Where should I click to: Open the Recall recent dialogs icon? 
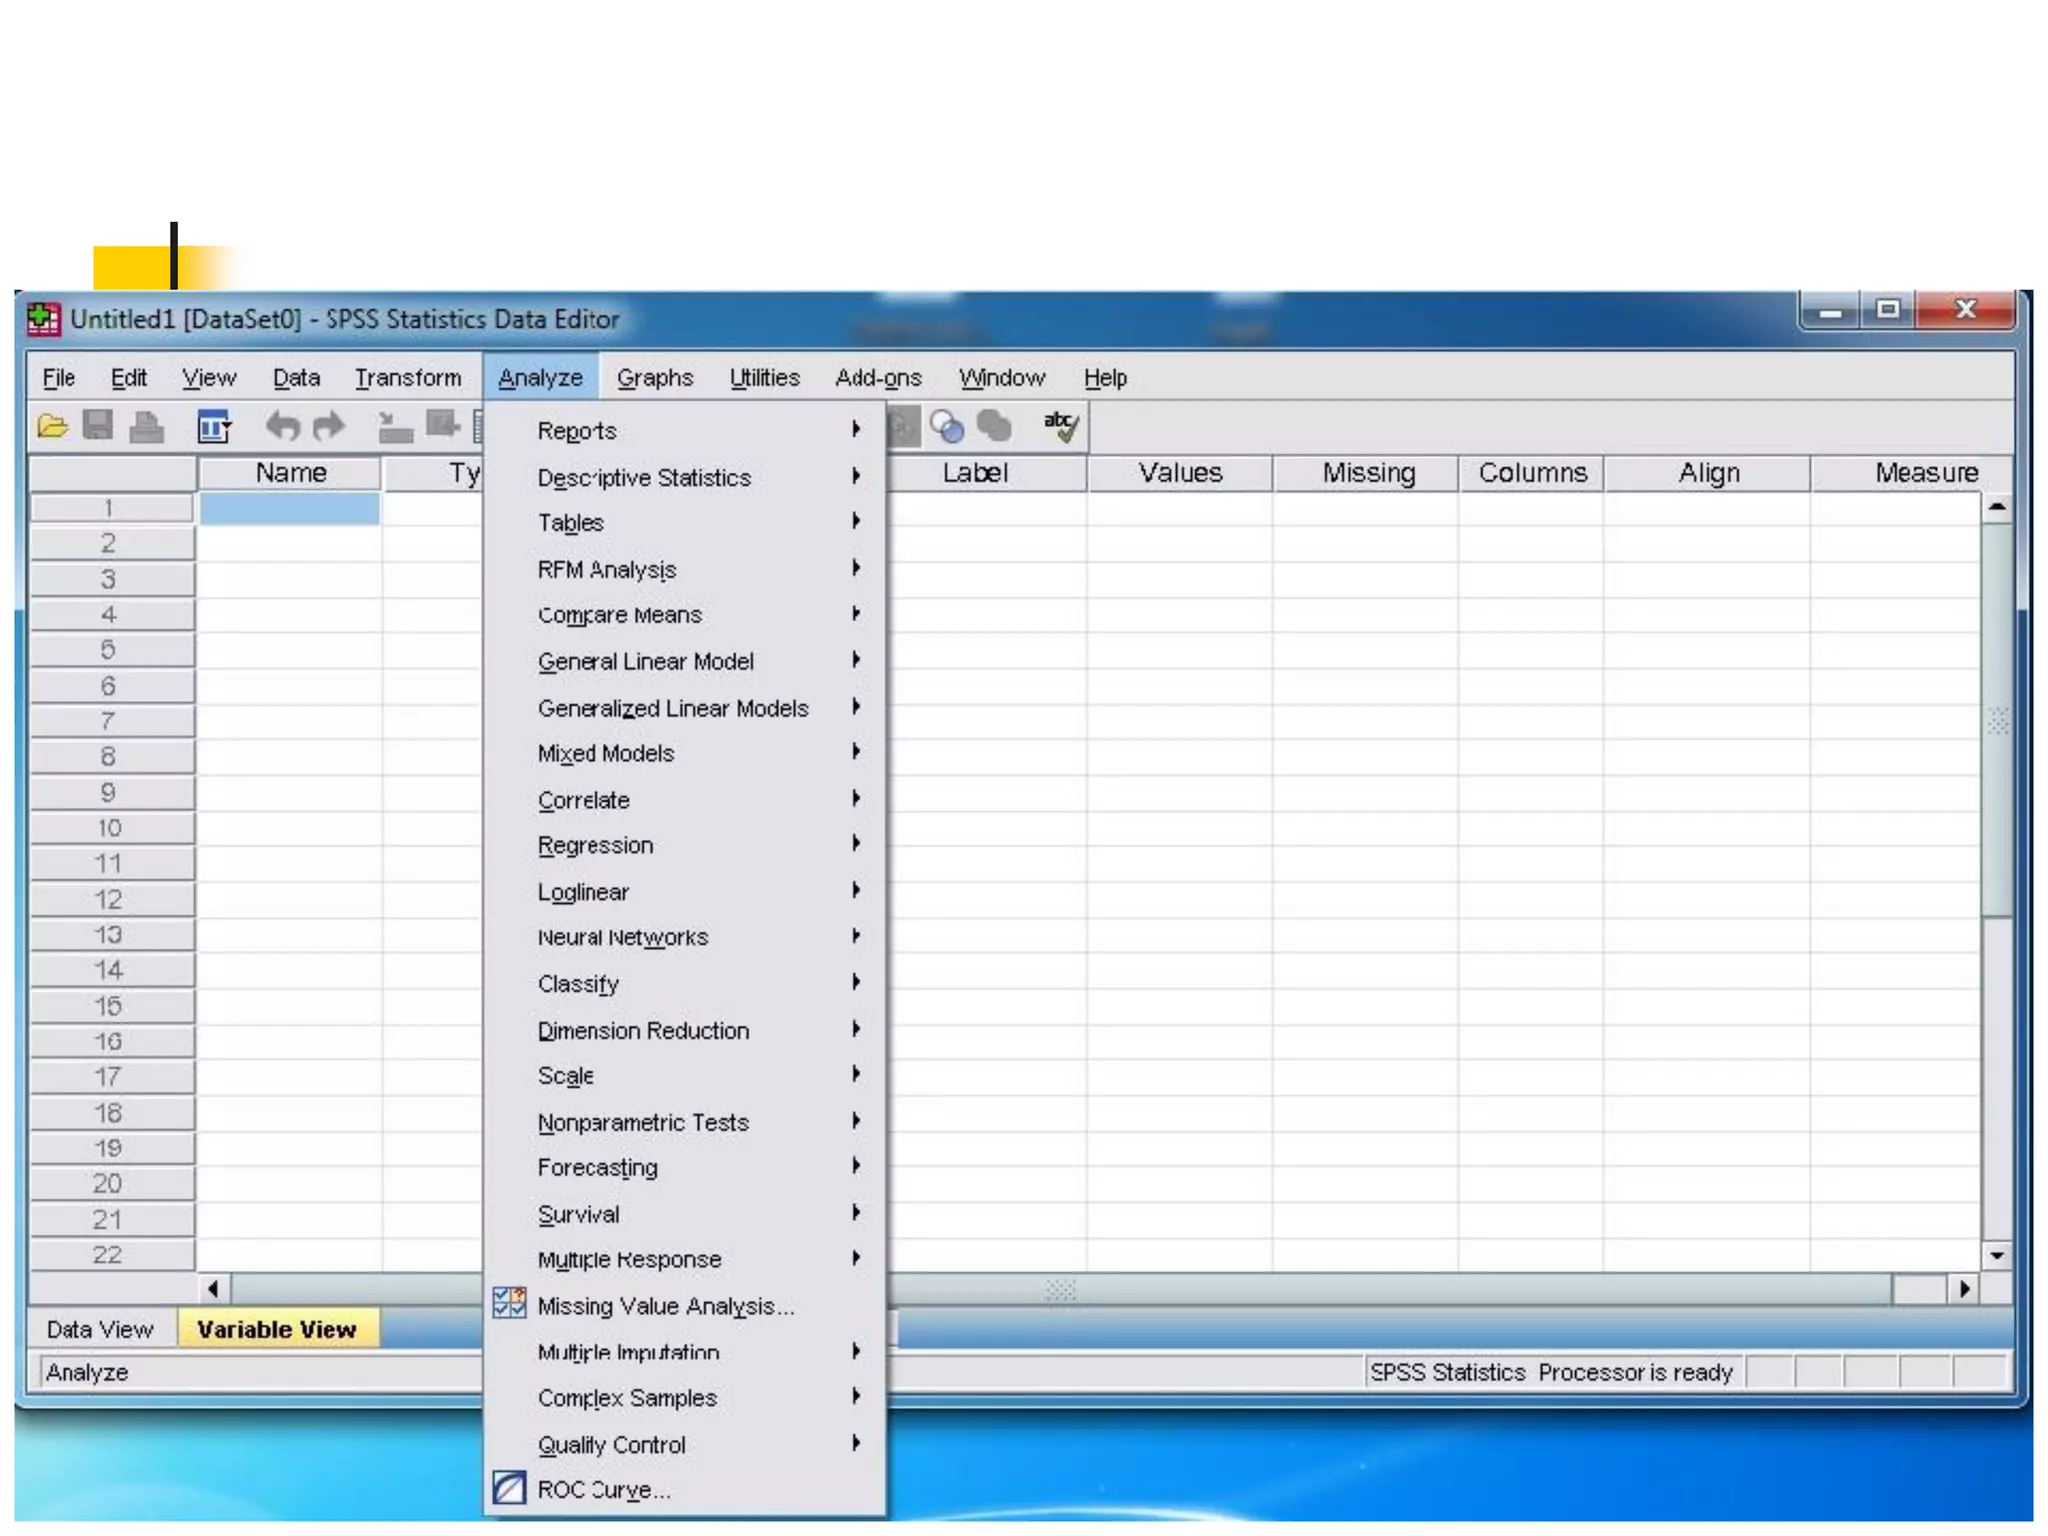point(214,428)
